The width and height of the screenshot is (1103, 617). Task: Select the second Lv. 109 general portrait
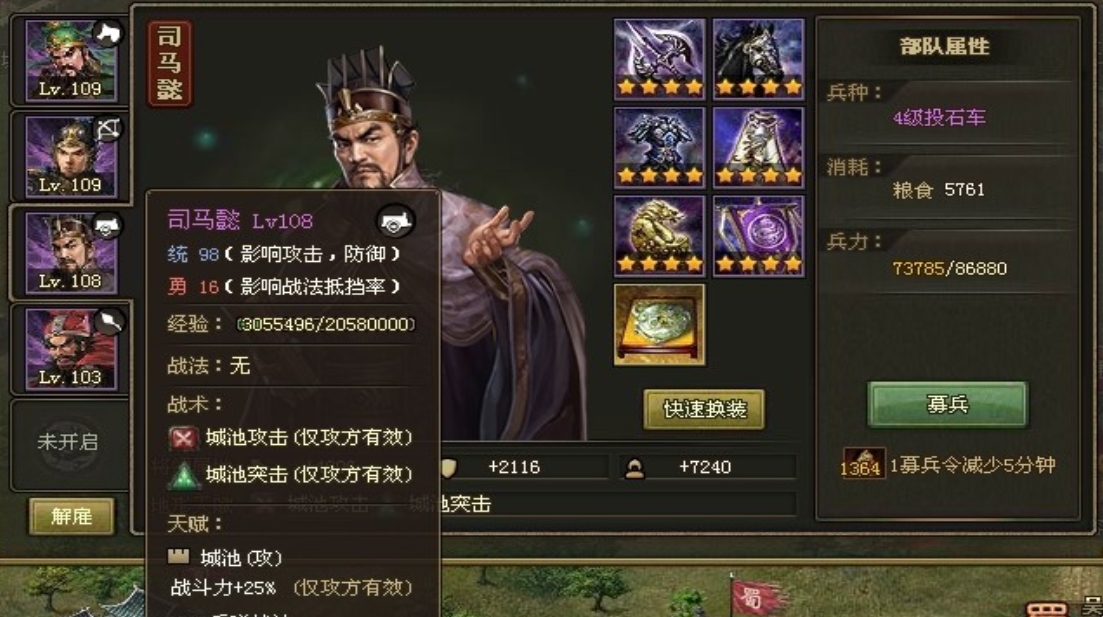point(70,156)
